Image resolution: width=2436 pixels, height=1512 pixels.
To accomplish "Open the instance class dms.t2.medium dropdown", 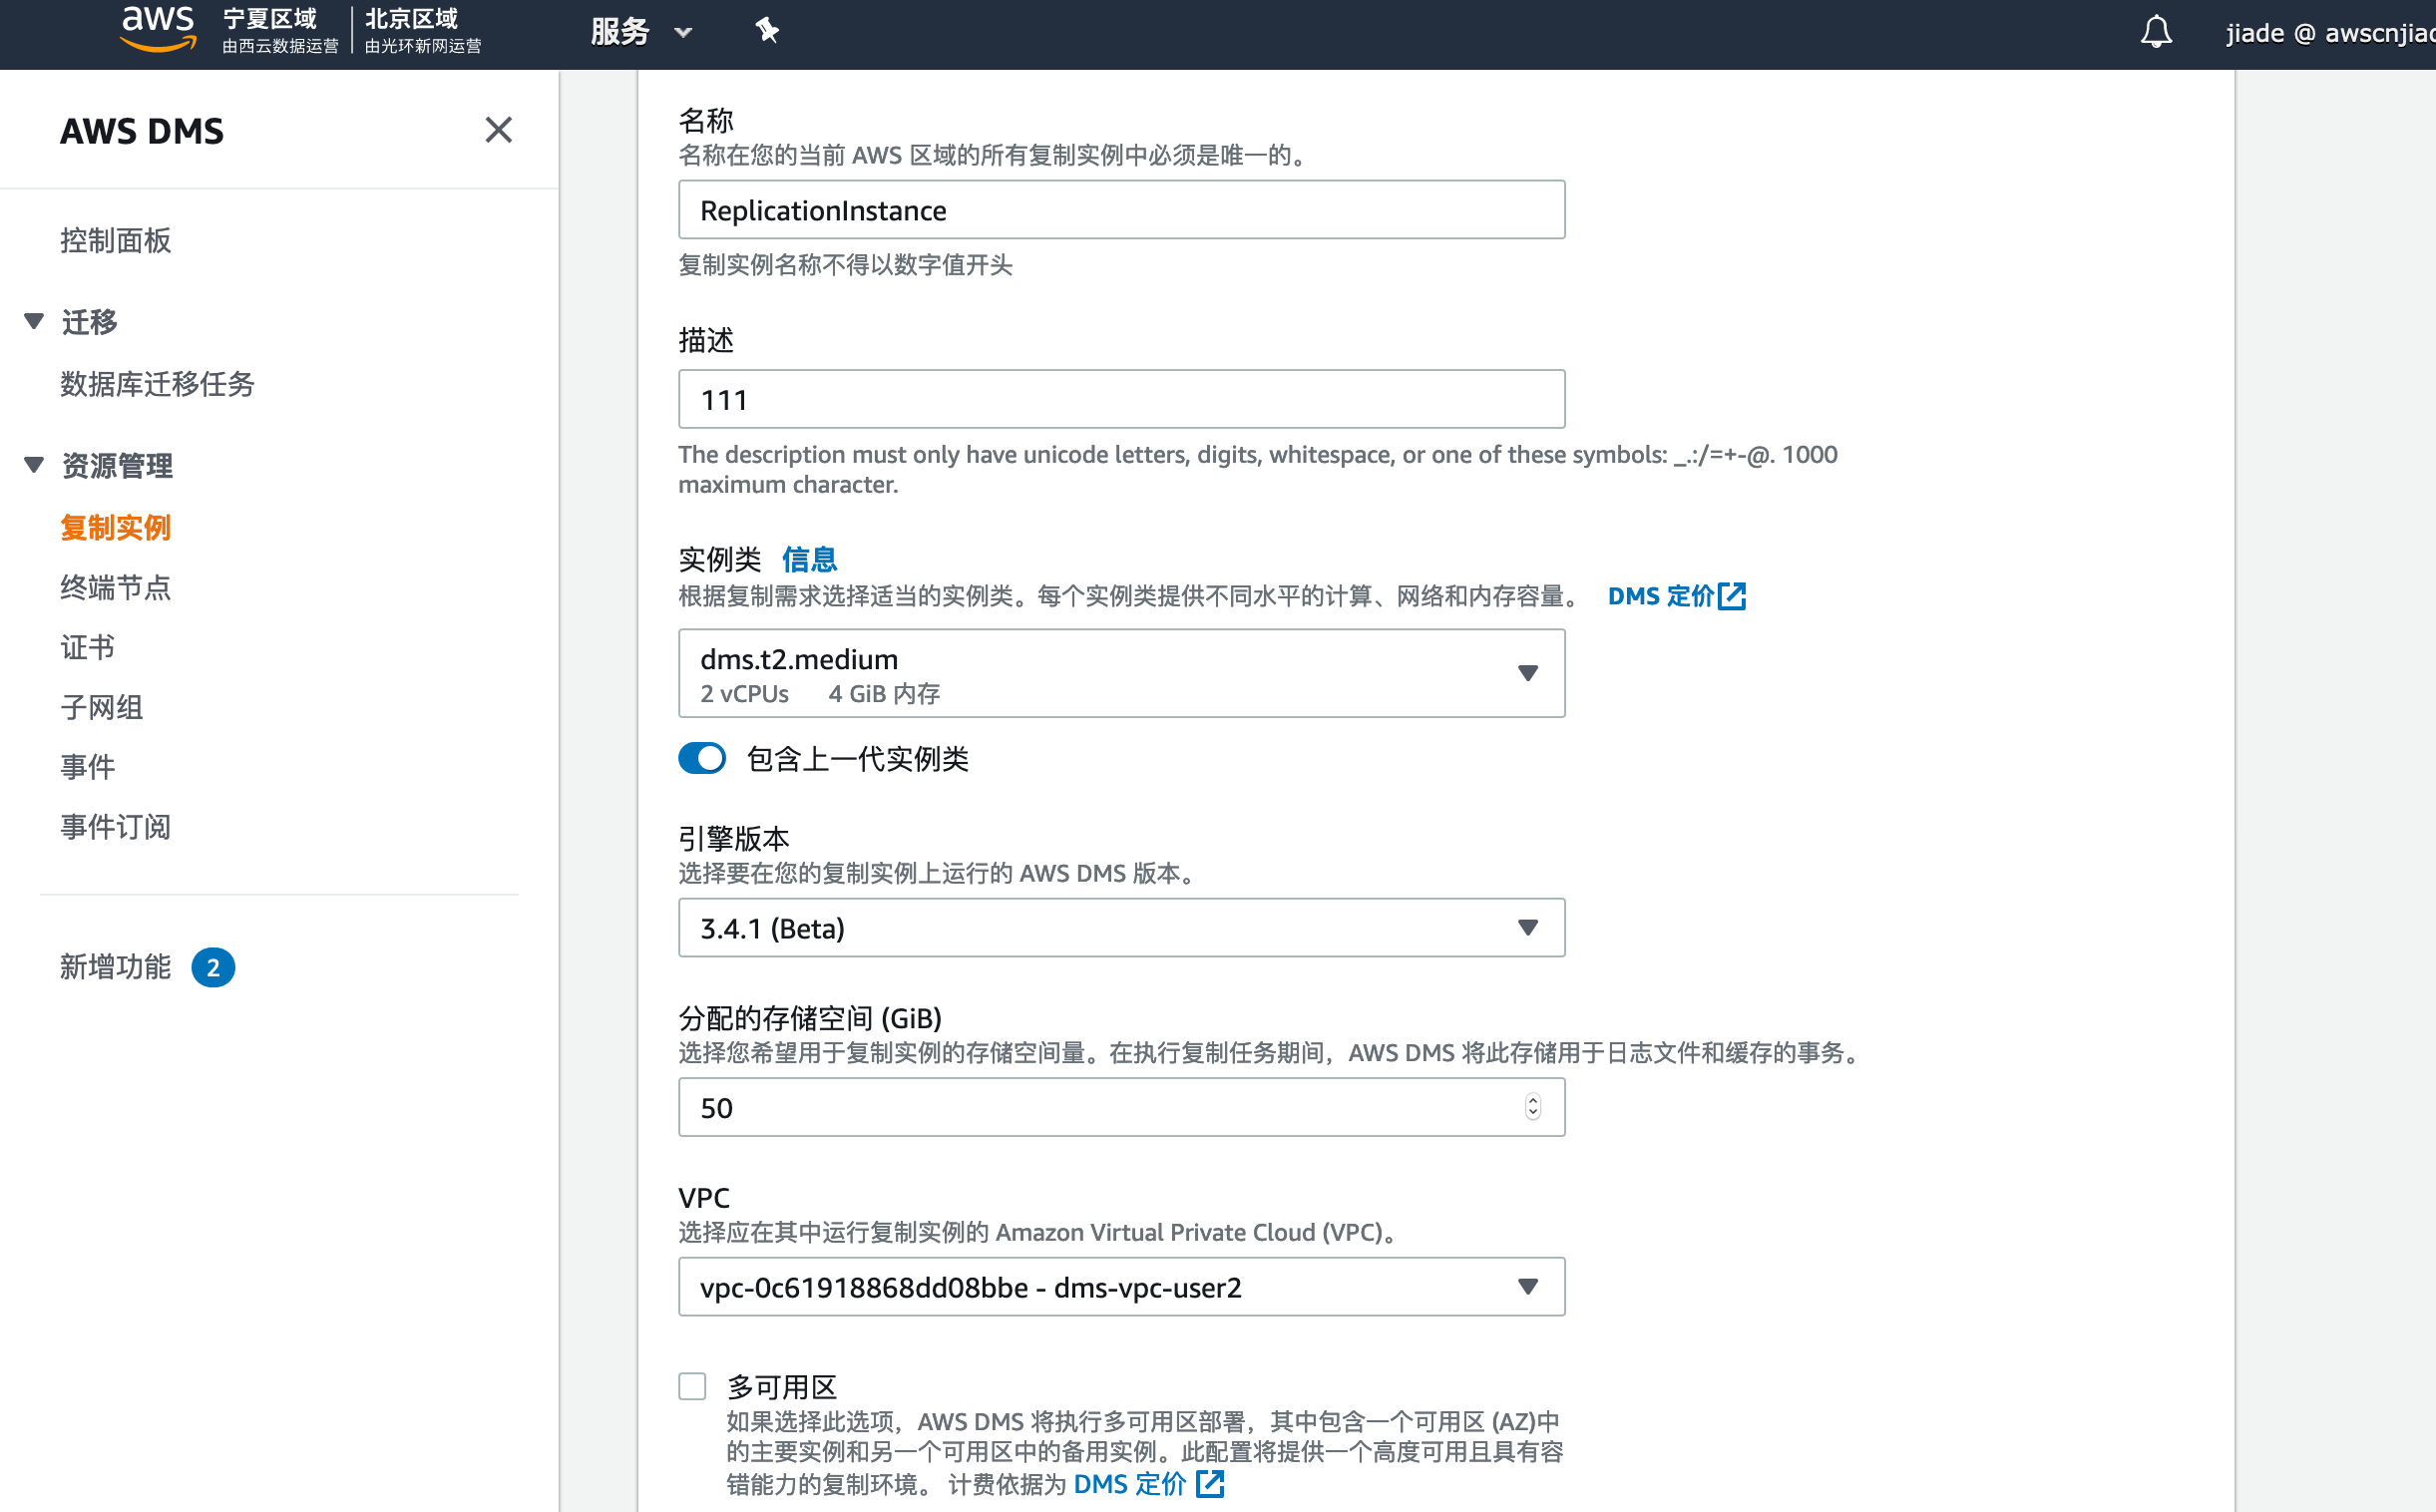I will pos(1121,673).
